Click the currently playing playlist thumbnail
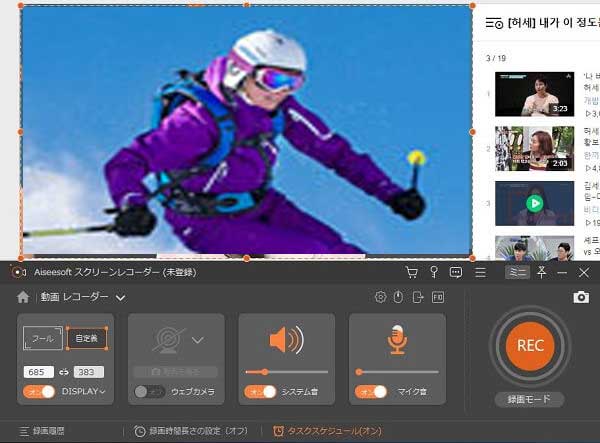This screenshot has height=443, width=600. (534, 204)
